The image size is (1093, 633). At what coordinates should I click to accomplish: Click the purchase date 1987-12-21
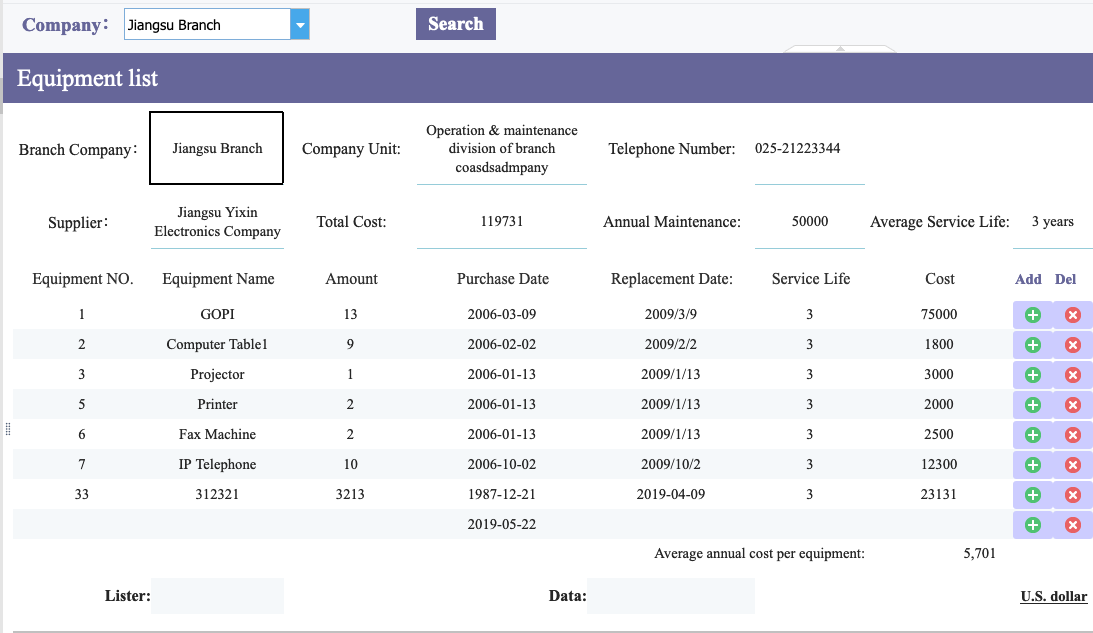(x=502, y=494)
